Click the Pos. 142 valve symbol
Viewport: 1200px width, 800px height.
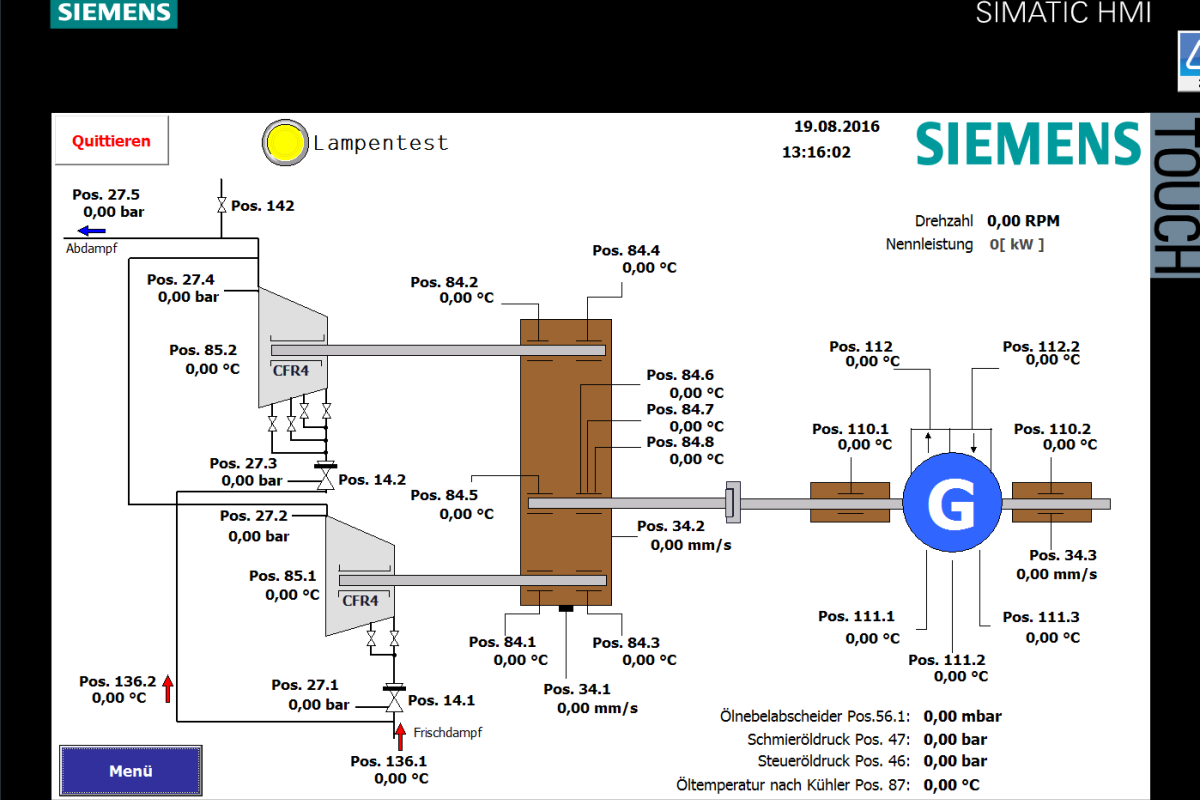220,206
